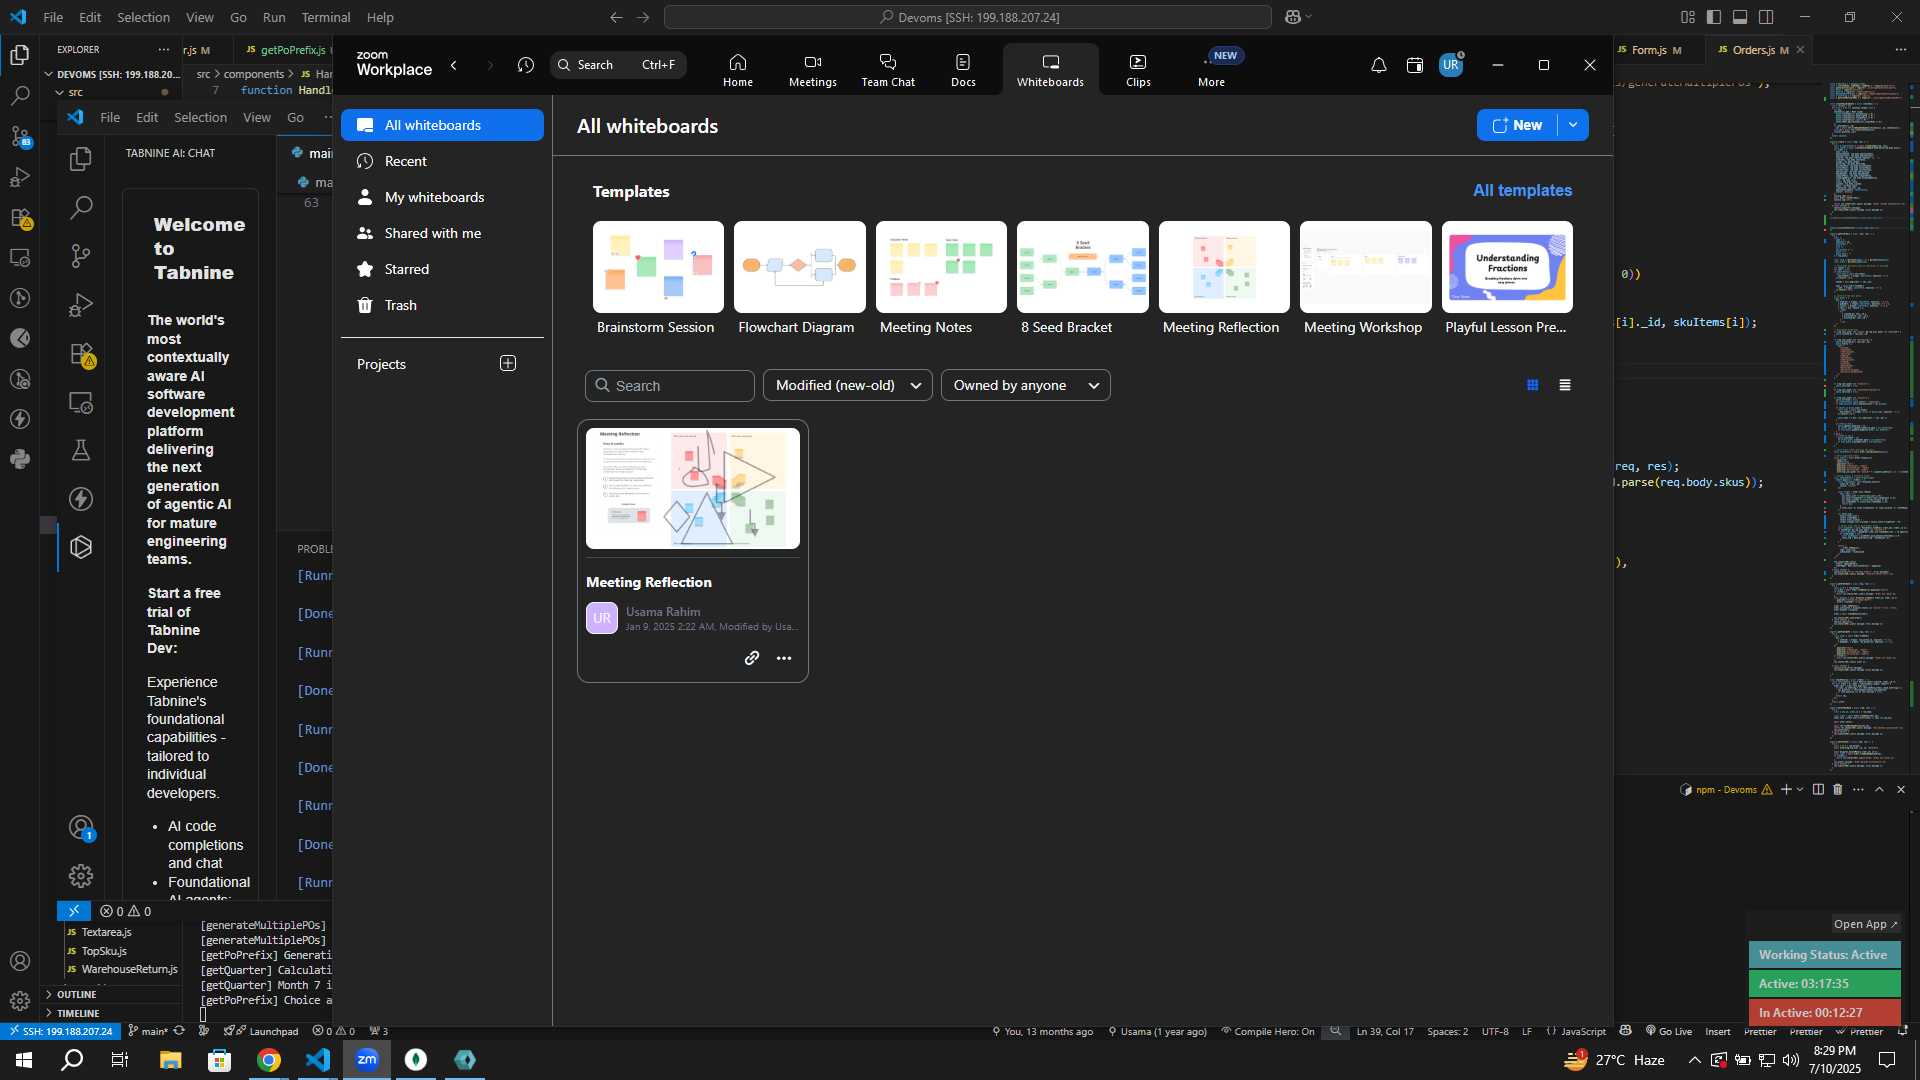Open Shared with me whiteboards
Image resolution: width=1920 pixels, height=1080 pixels.
point(442,233)
